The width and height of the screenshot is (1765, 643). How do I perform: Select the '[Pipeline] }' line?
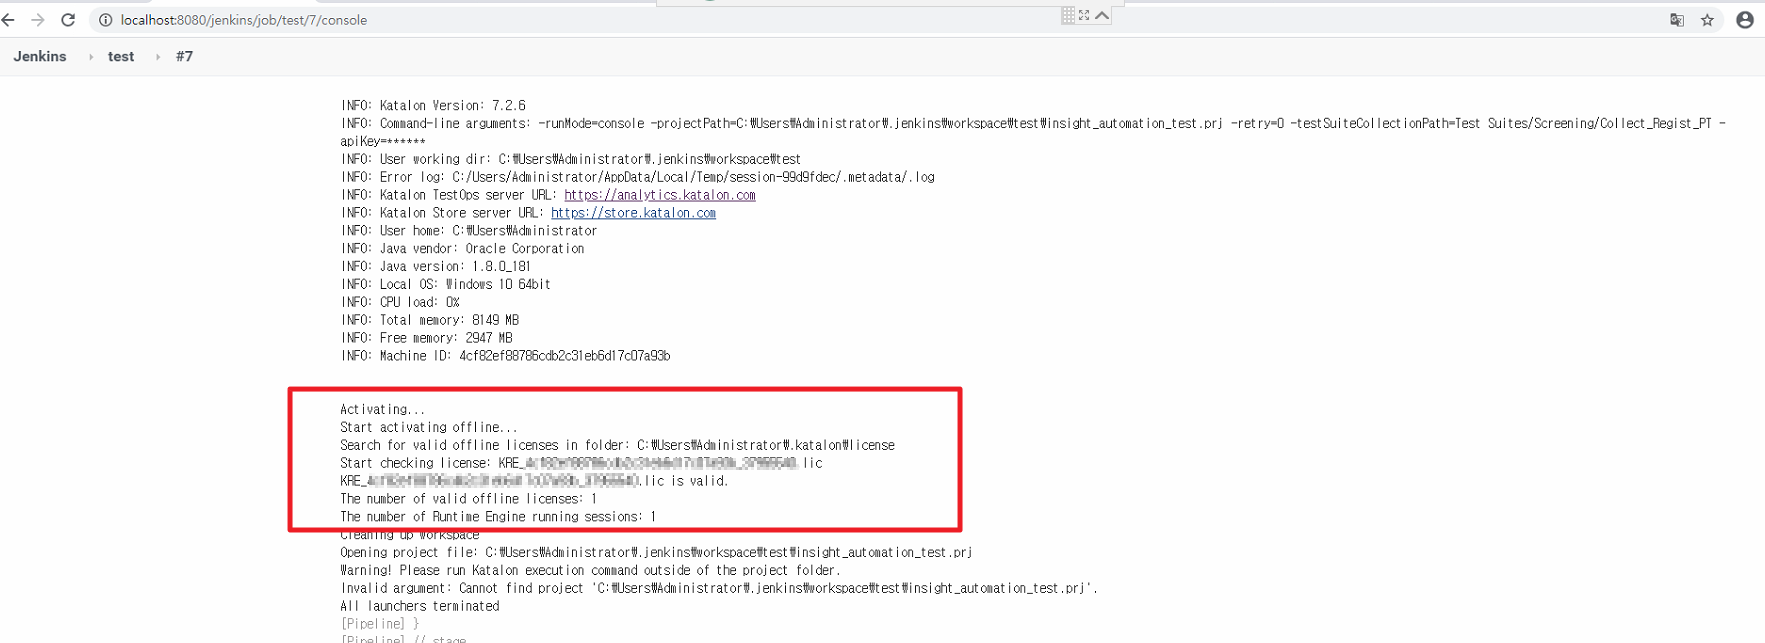380,625
